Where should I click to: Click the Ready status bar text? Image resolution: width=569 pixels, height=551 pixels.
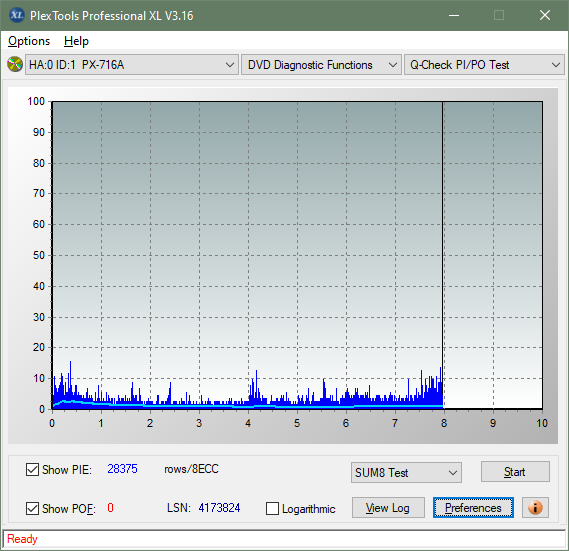click(22, 539)
